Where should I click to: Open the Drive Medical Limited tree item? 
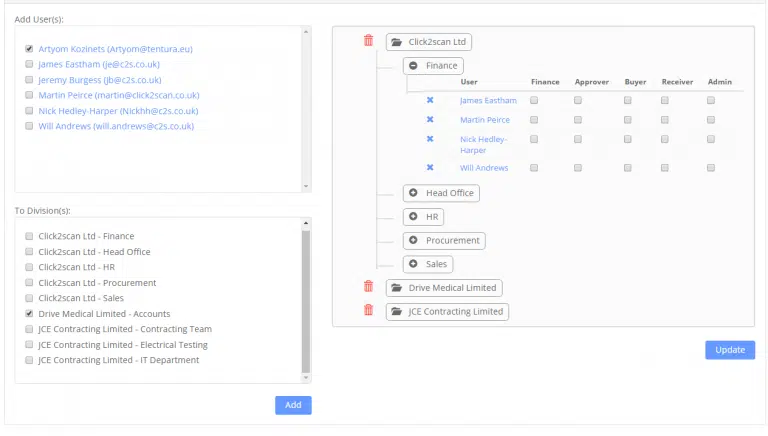(444, 288)
